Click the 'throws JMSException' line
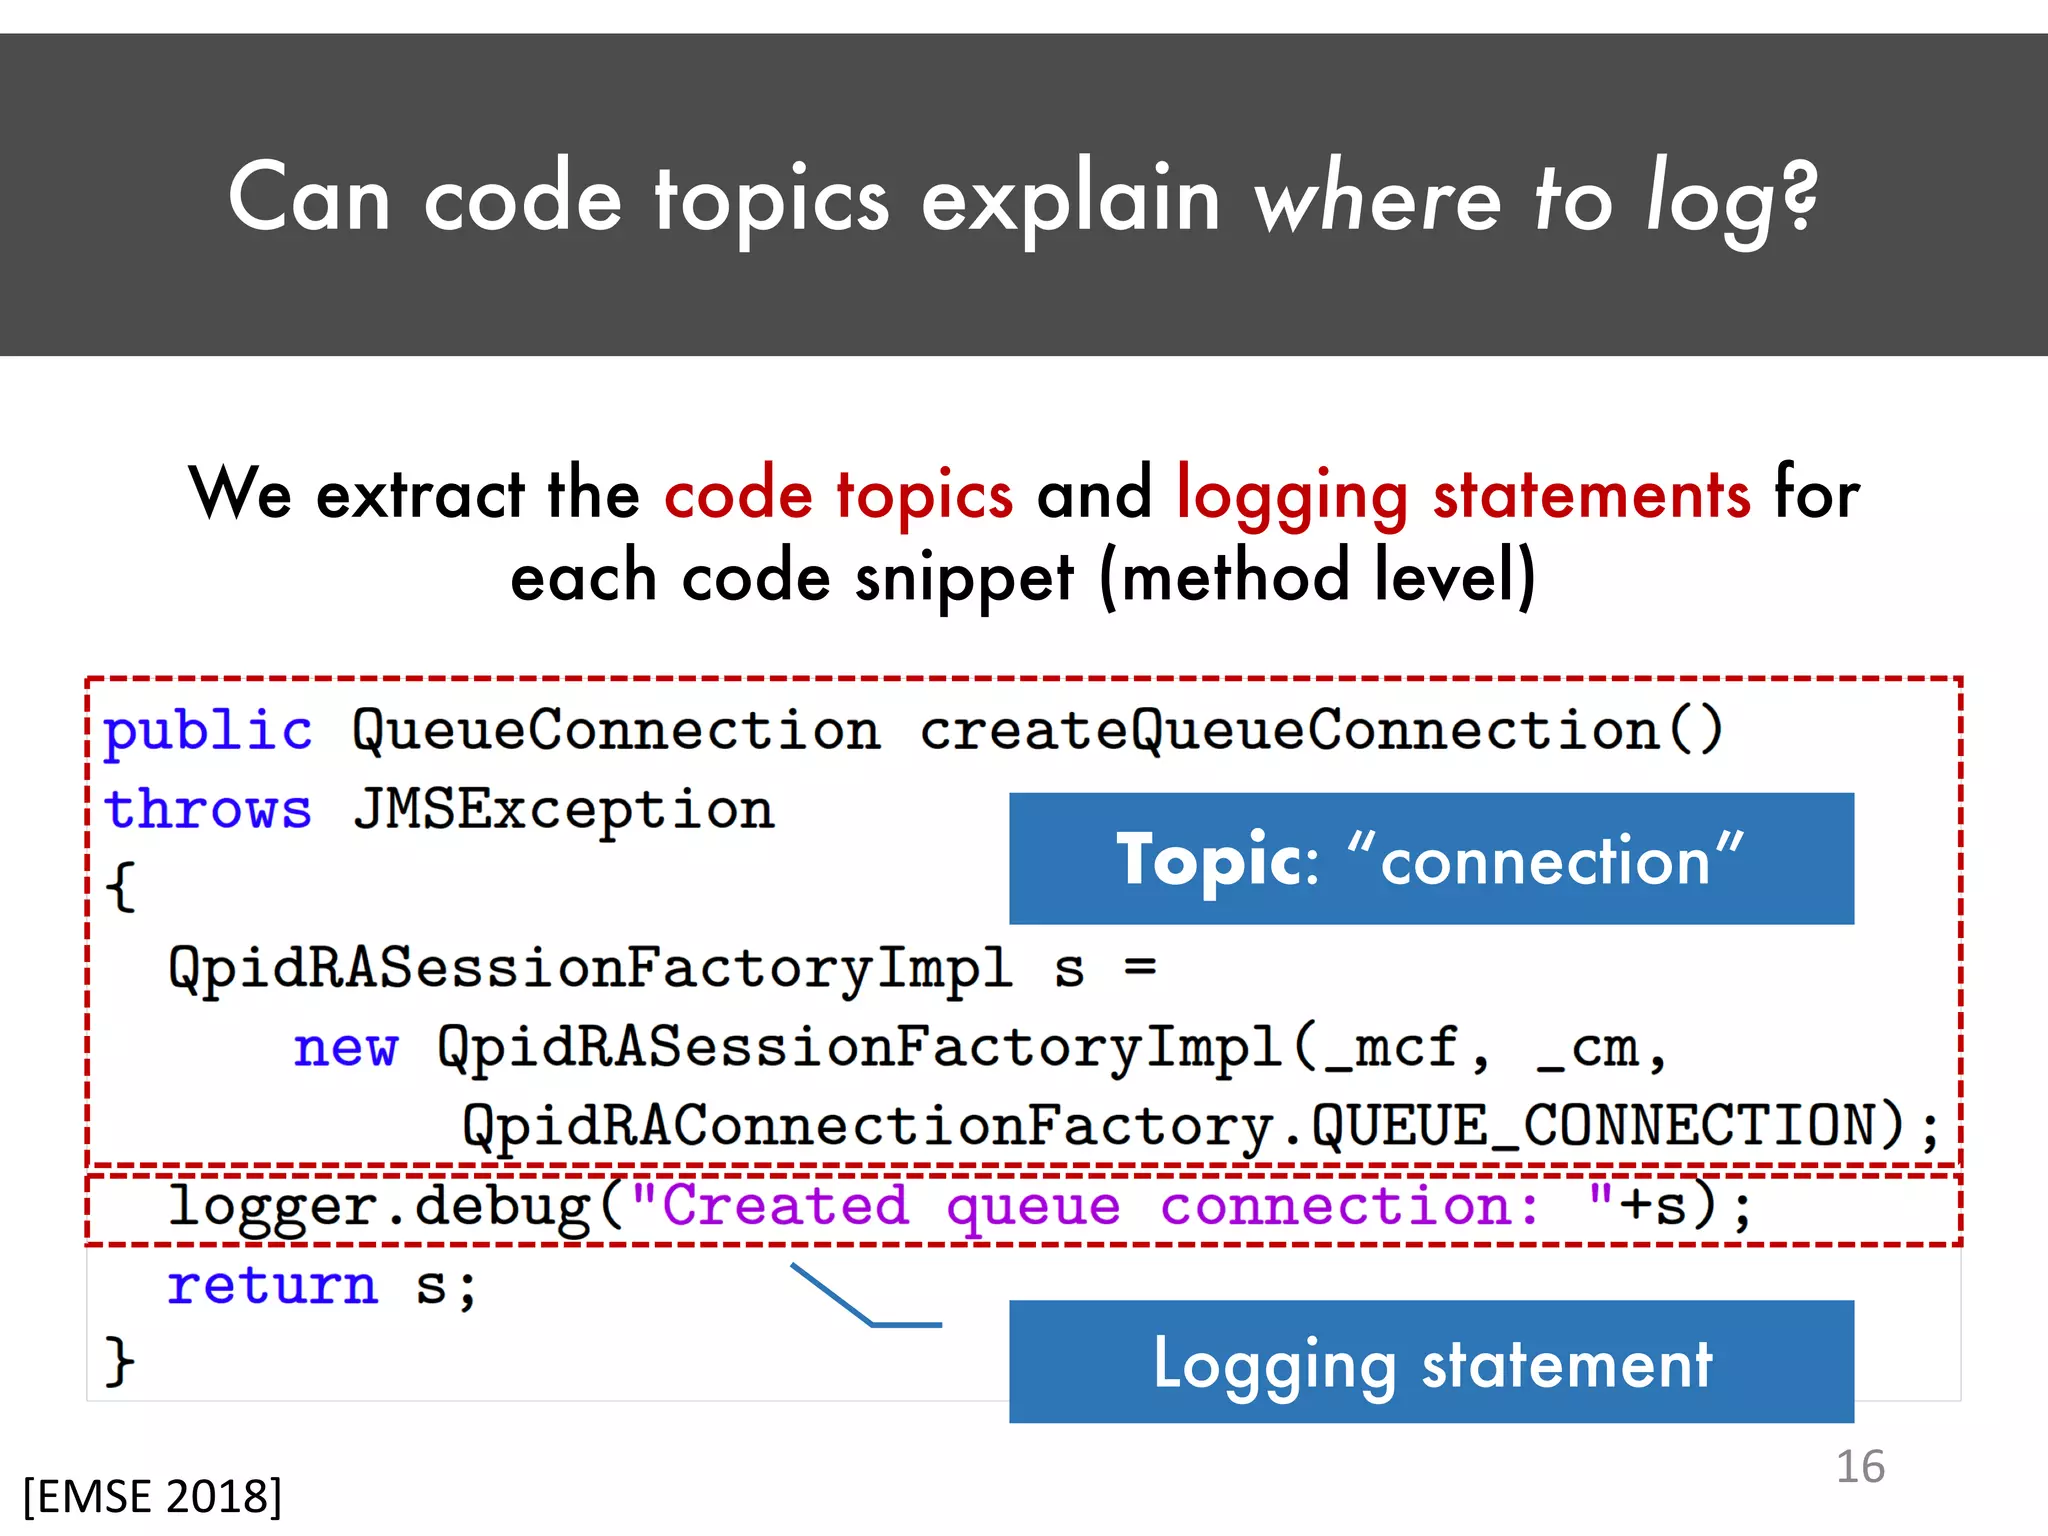The height and width of the screenshot is (1536, 2048). click(x=439, y=810)
